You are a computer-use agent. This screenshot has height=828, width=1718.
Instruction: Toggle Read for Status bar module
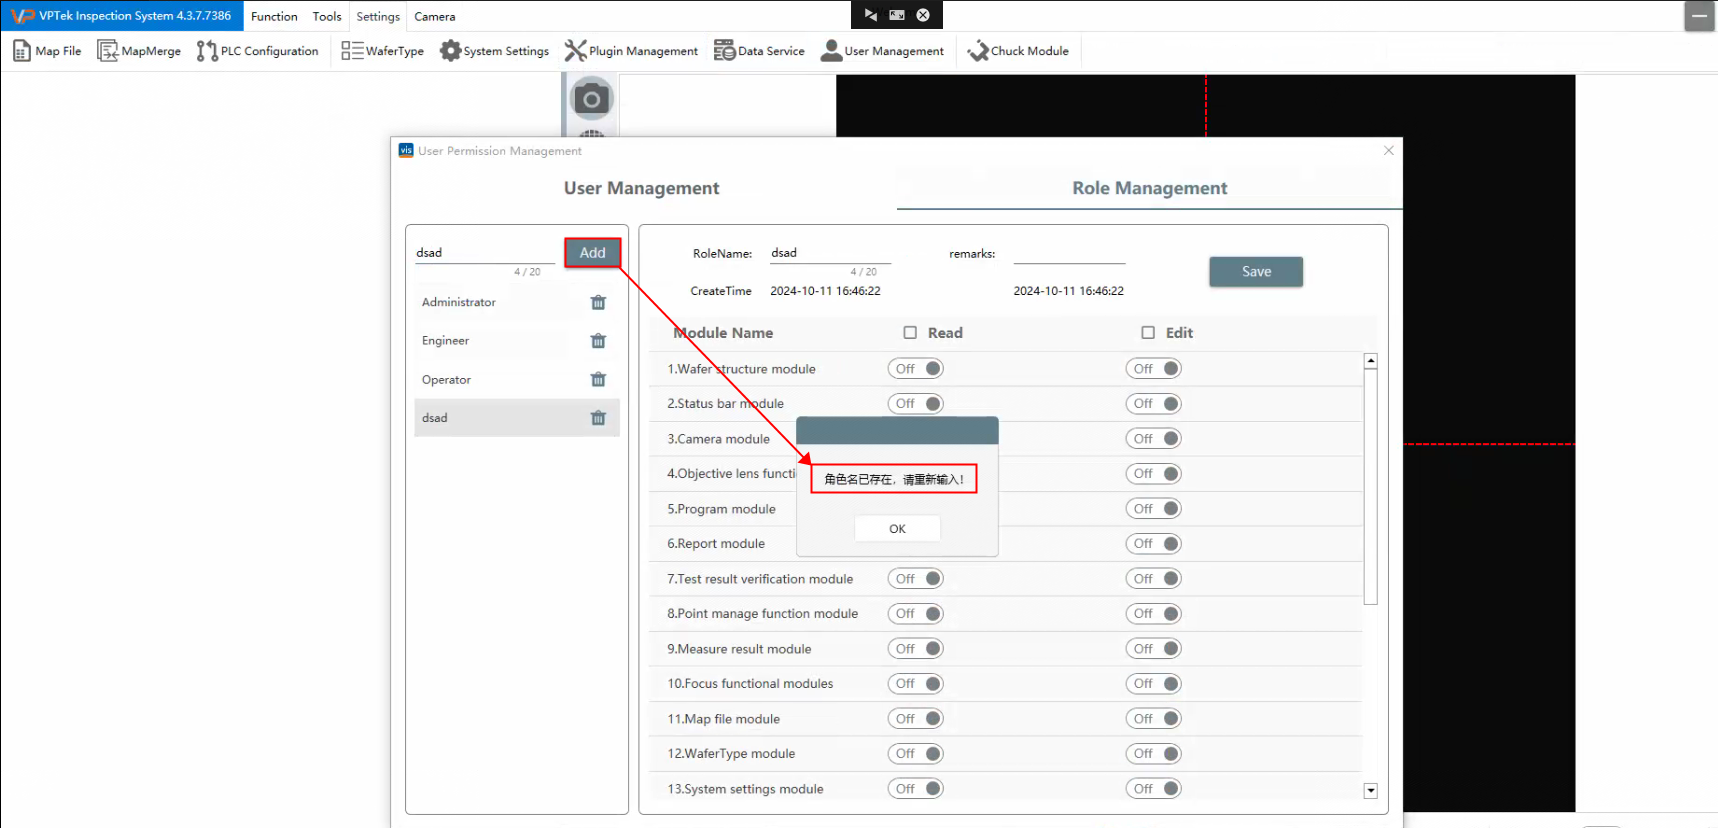916,404
